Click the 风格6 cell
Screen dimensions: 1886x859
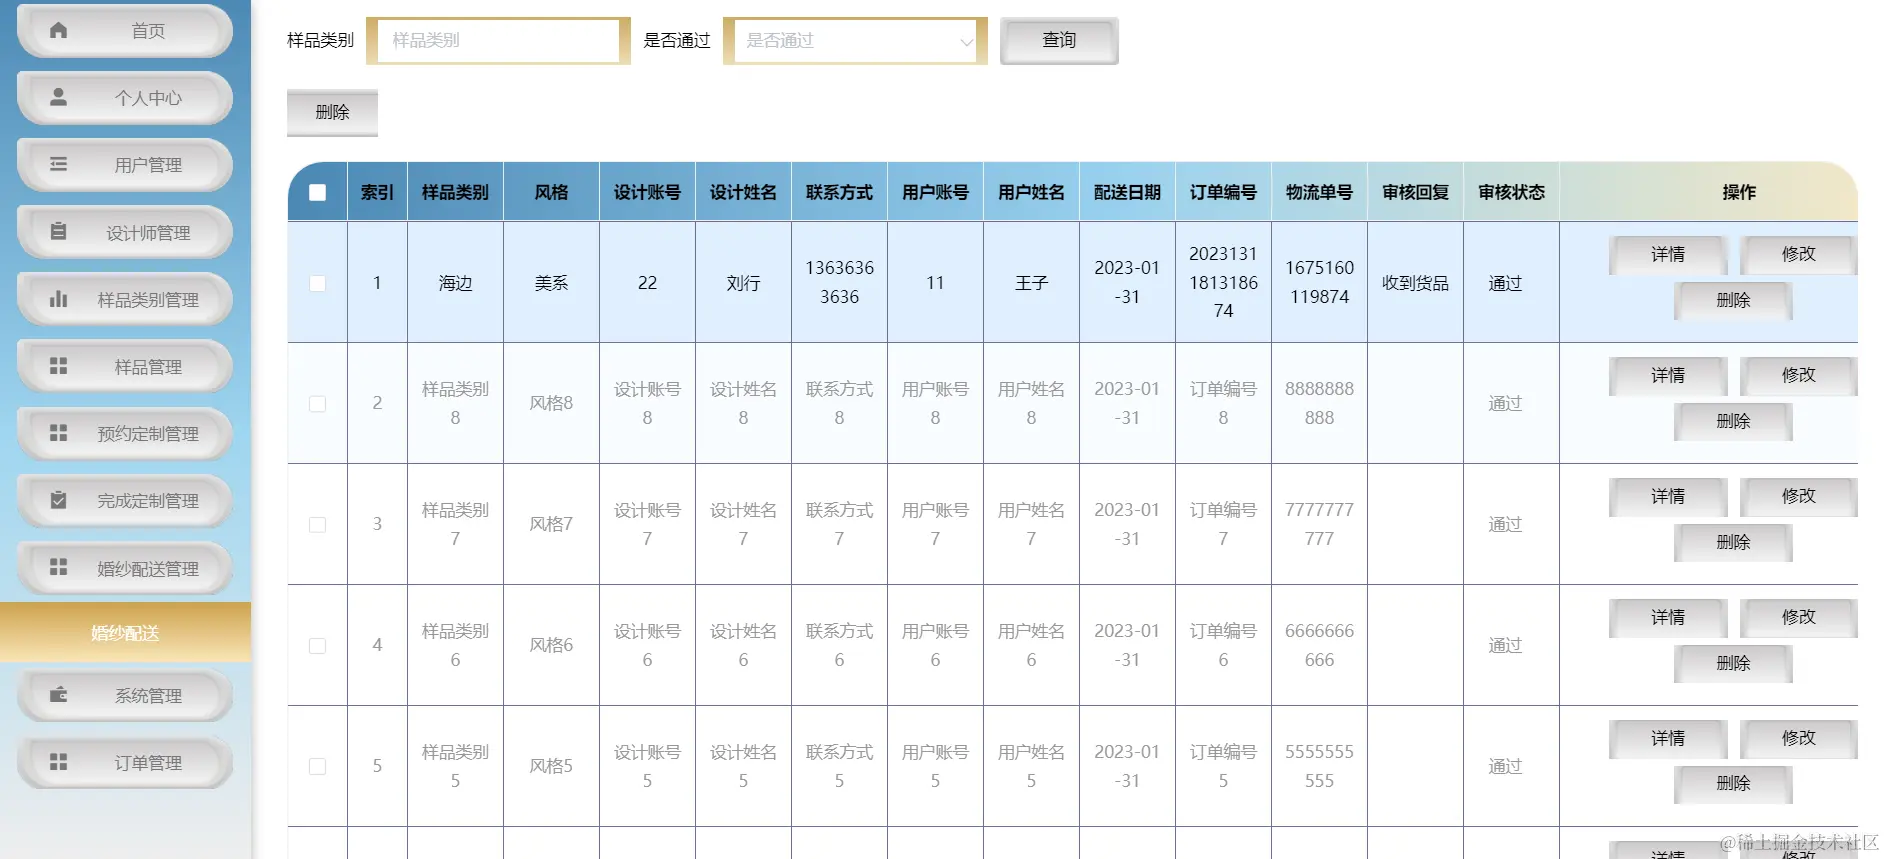(x=551, y=646)
